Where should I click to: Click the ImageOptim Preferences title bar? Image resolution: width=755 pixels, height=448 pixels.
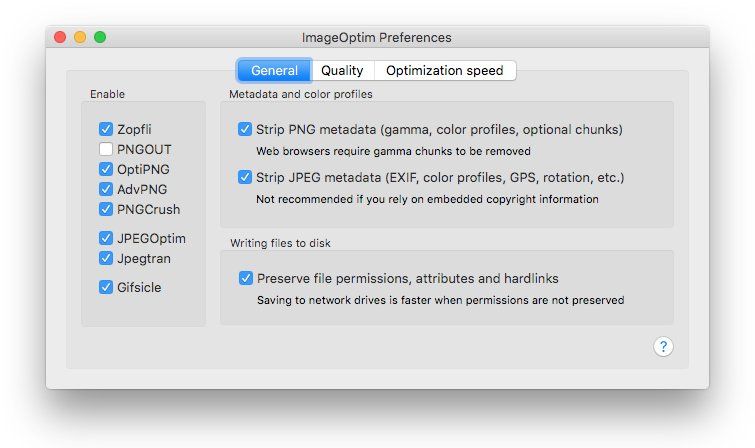377,37
